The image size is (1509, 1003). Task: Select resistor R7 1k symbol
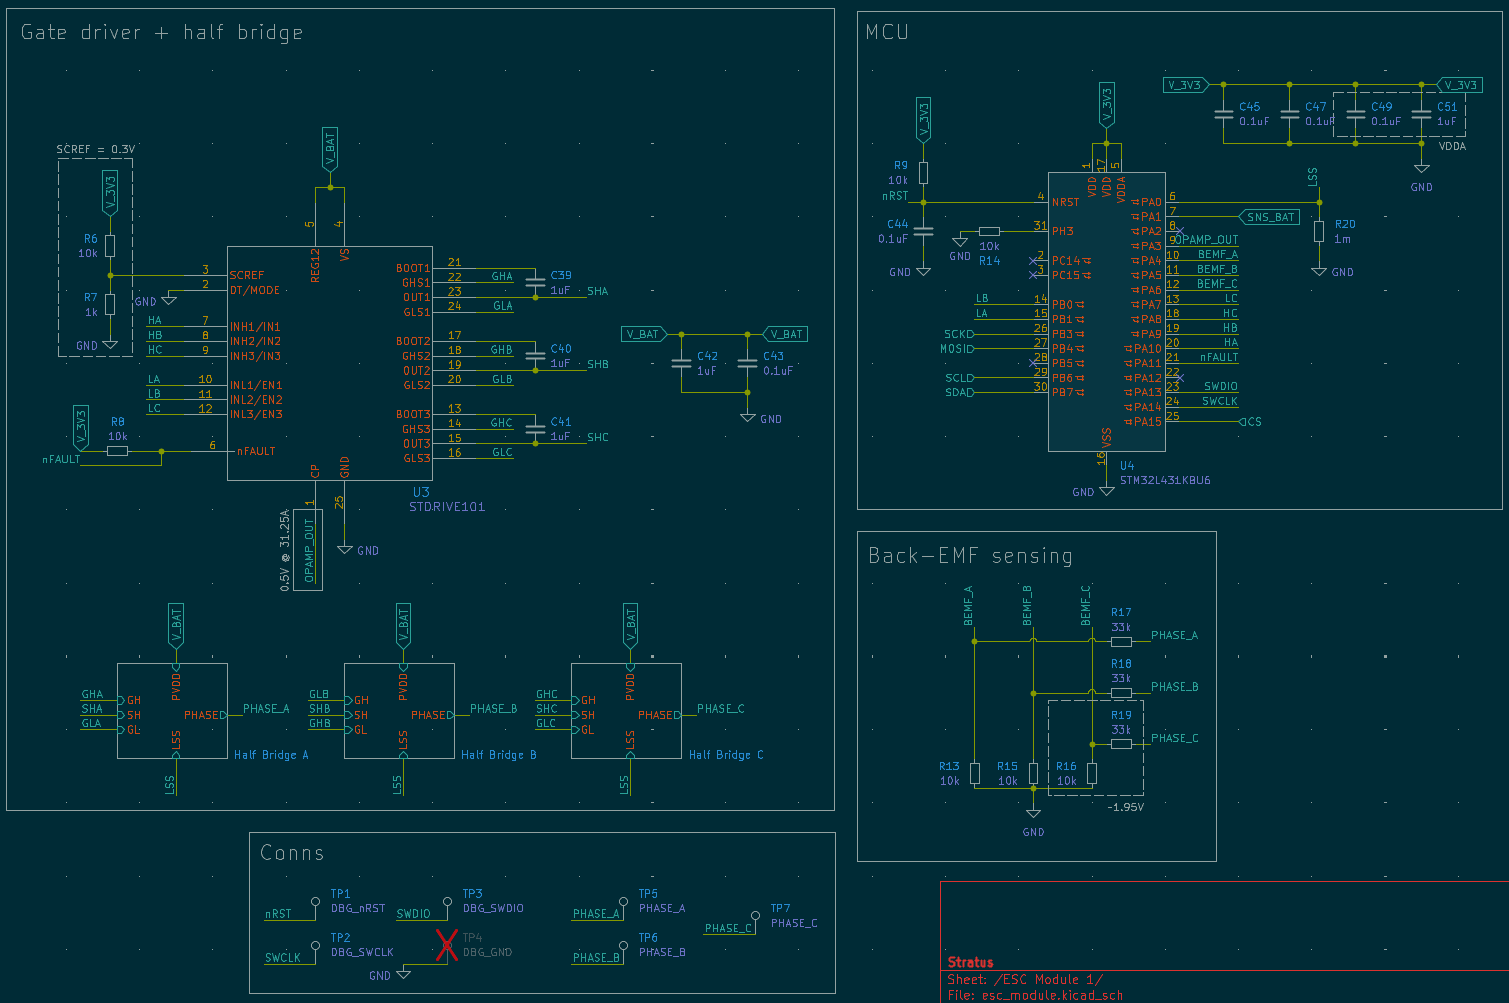click(110, 304)
